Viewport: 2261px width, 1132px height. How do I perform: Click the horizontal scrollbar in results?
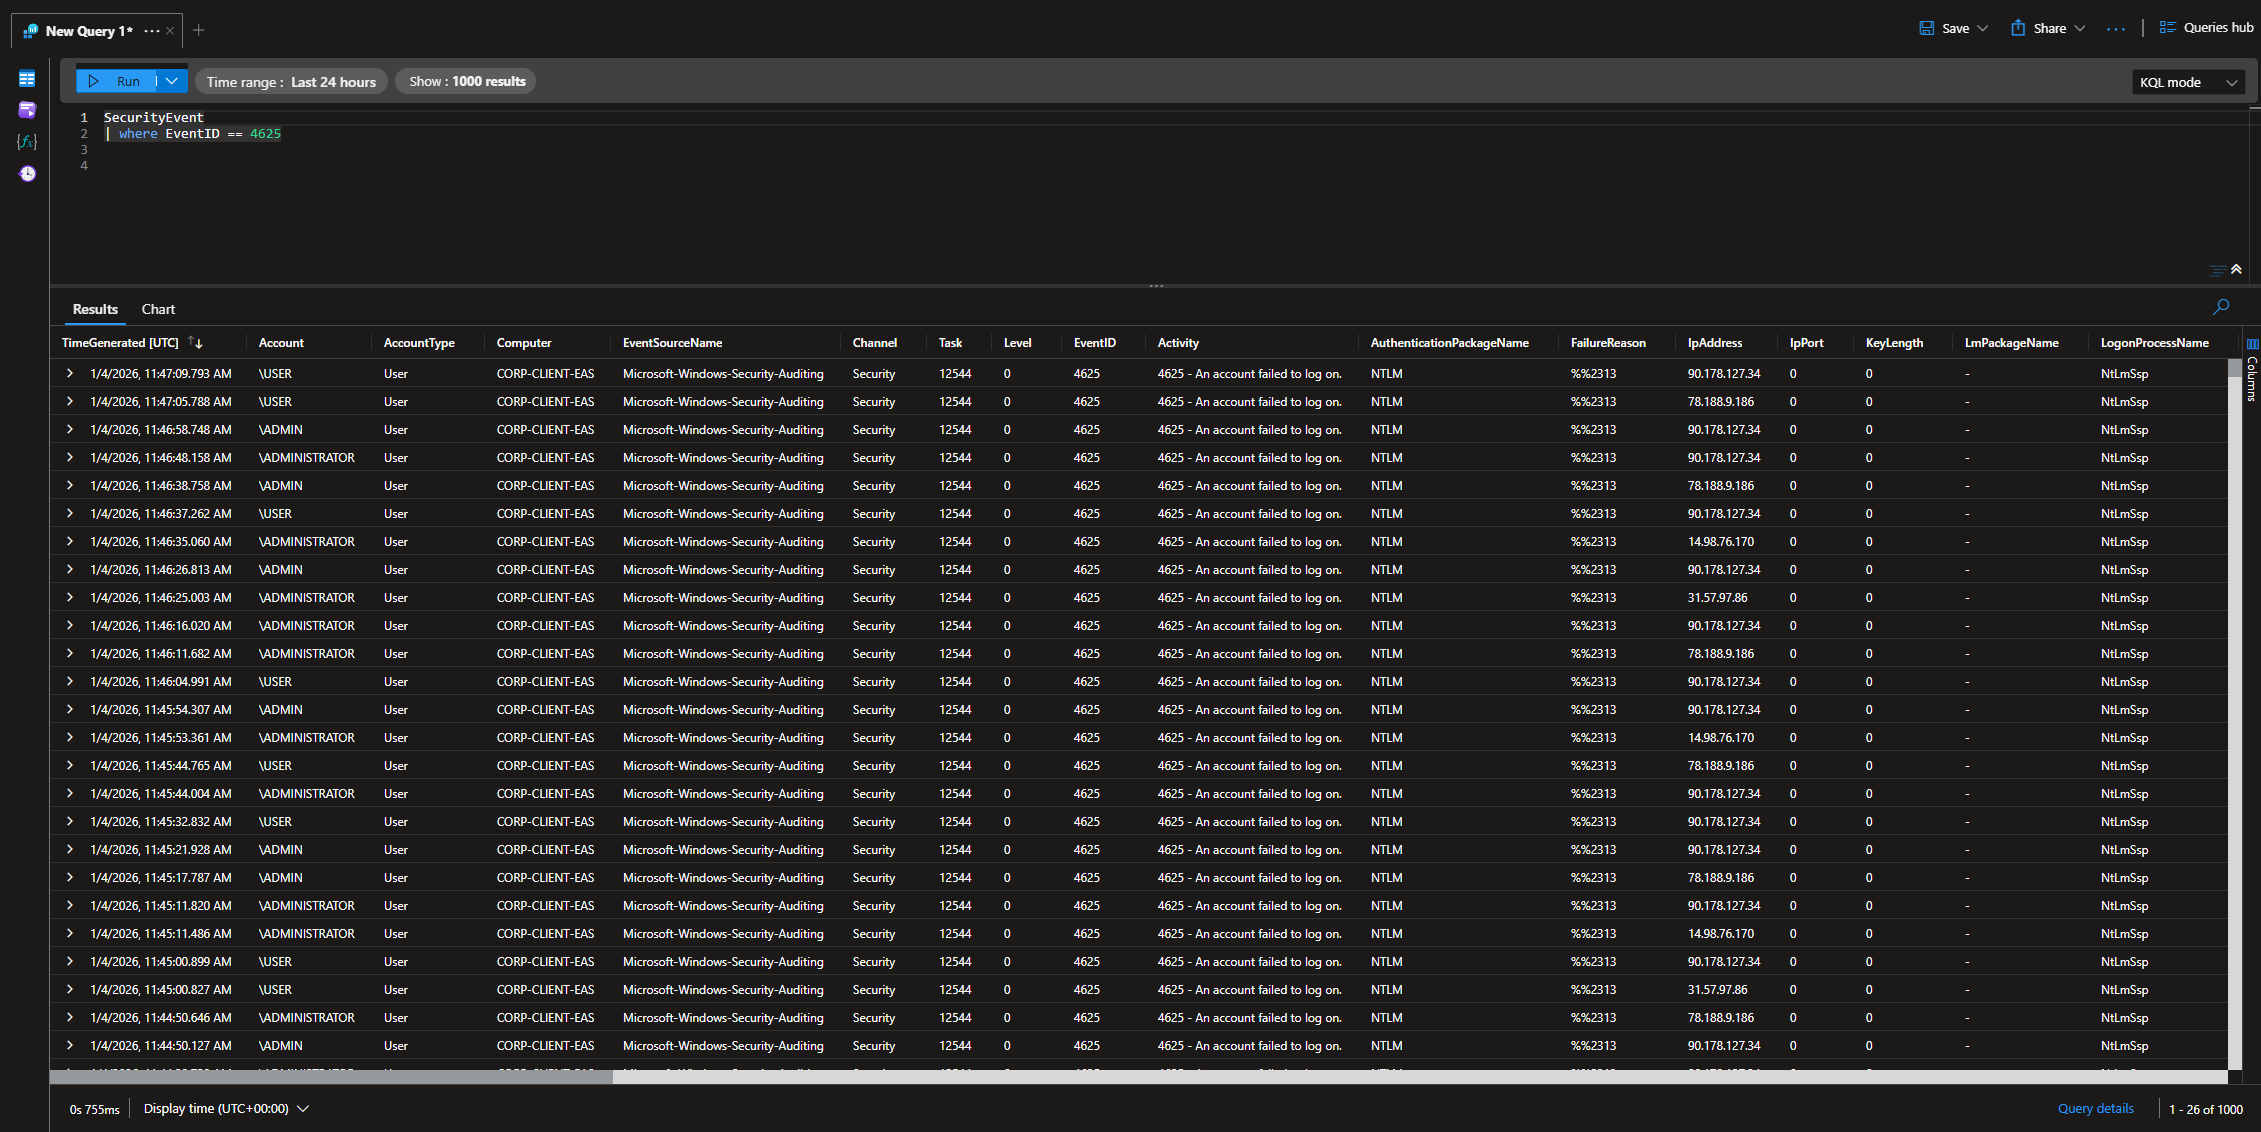pos(331,1076)
